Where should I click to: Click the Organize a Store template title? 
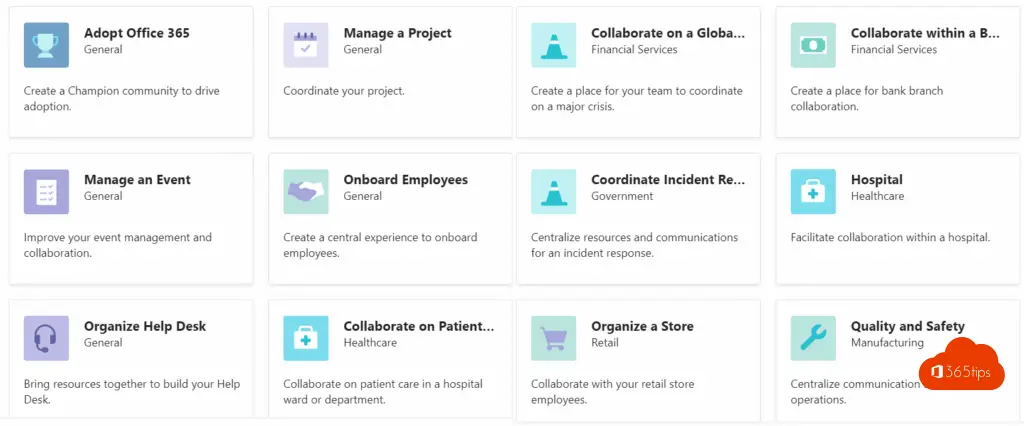642,327
